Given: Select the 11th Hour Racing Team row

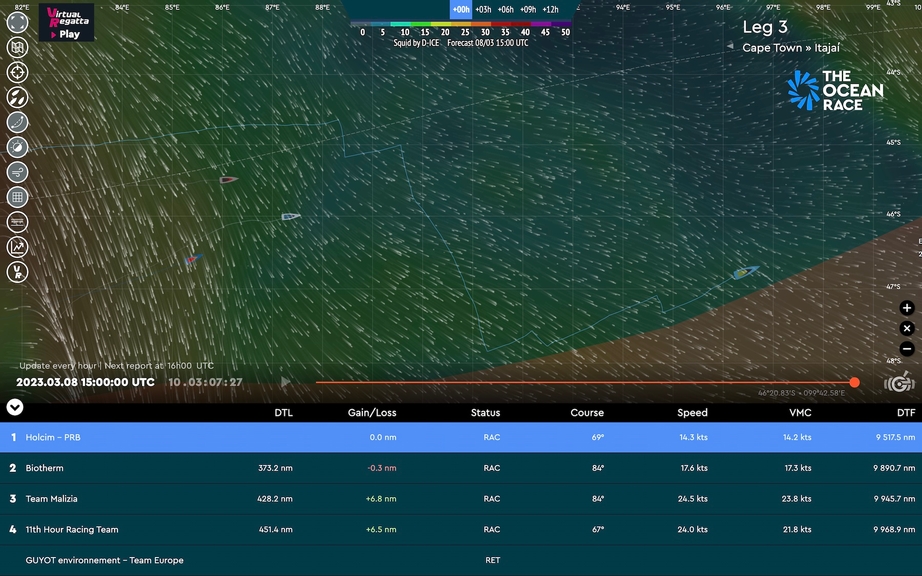Looking at the screenshot, I should [x=461, y=530].
